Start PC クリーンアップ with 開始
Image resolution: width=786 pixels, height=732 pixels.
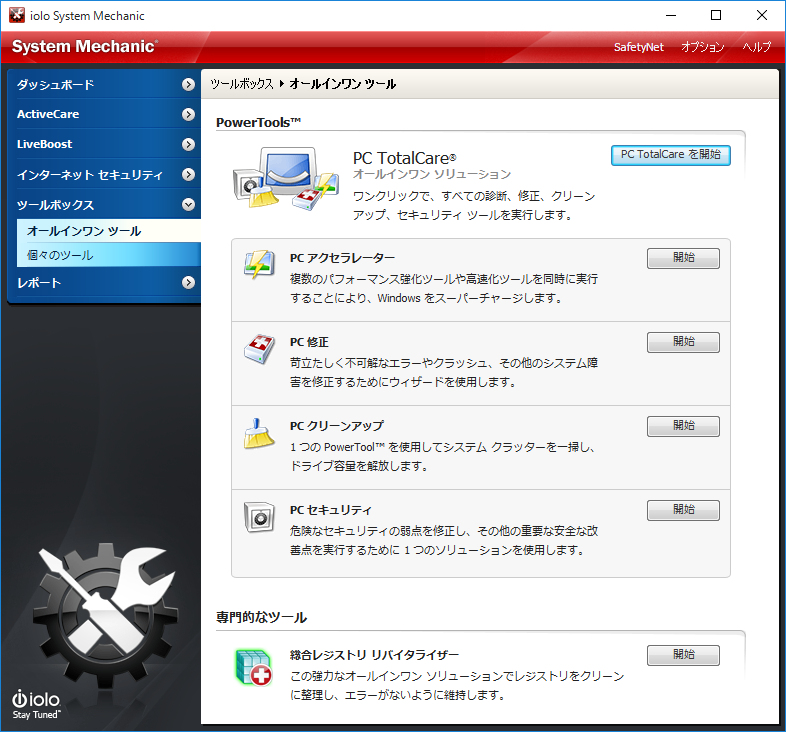[x=683, y=426]
